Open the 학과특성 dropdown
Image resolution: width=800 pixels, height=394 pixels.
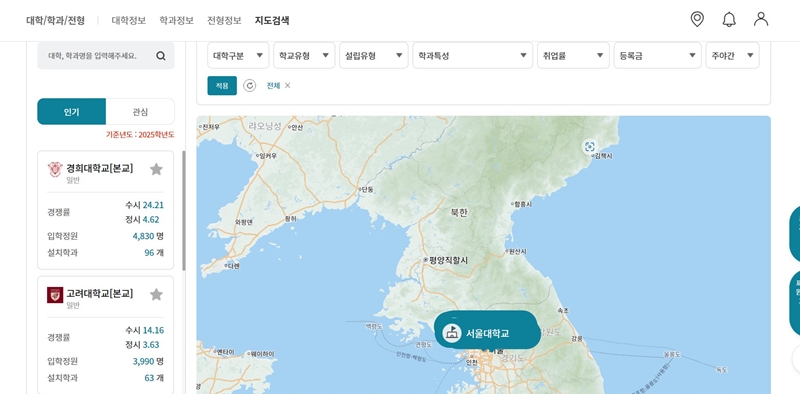pos(472,56)
